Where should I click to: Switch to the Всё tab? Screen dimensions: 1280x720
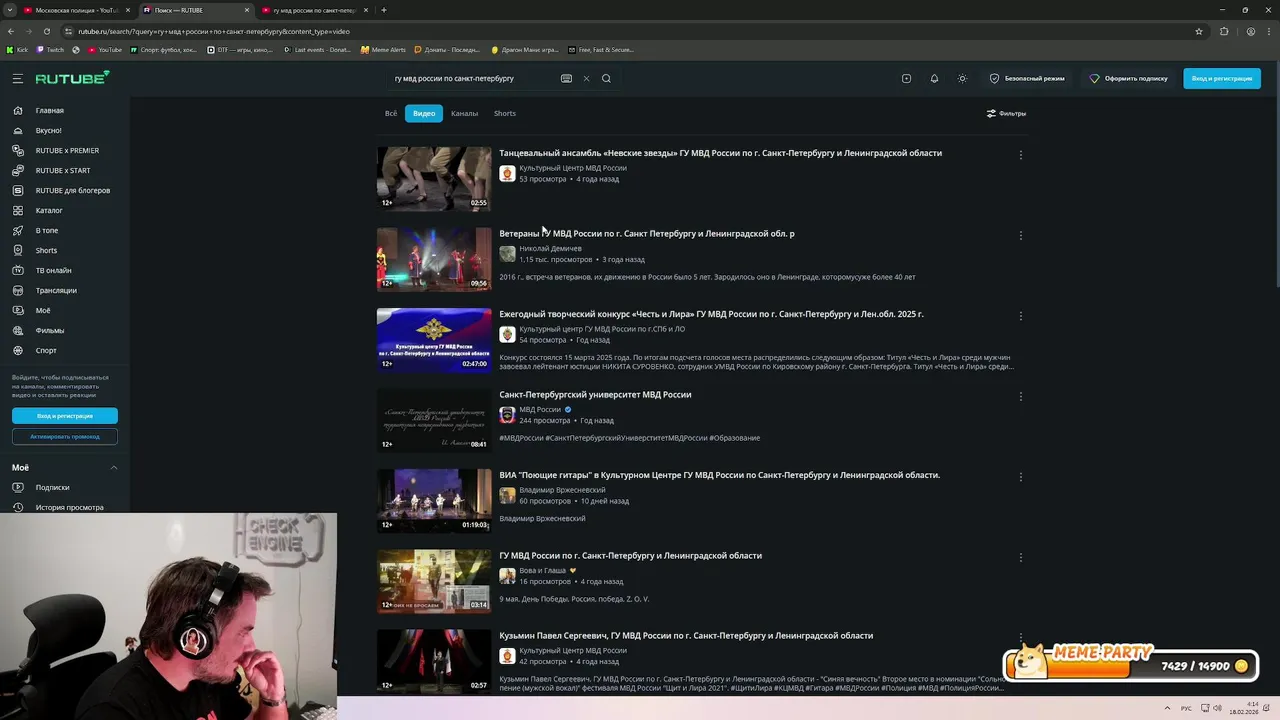tap(391, 113)
